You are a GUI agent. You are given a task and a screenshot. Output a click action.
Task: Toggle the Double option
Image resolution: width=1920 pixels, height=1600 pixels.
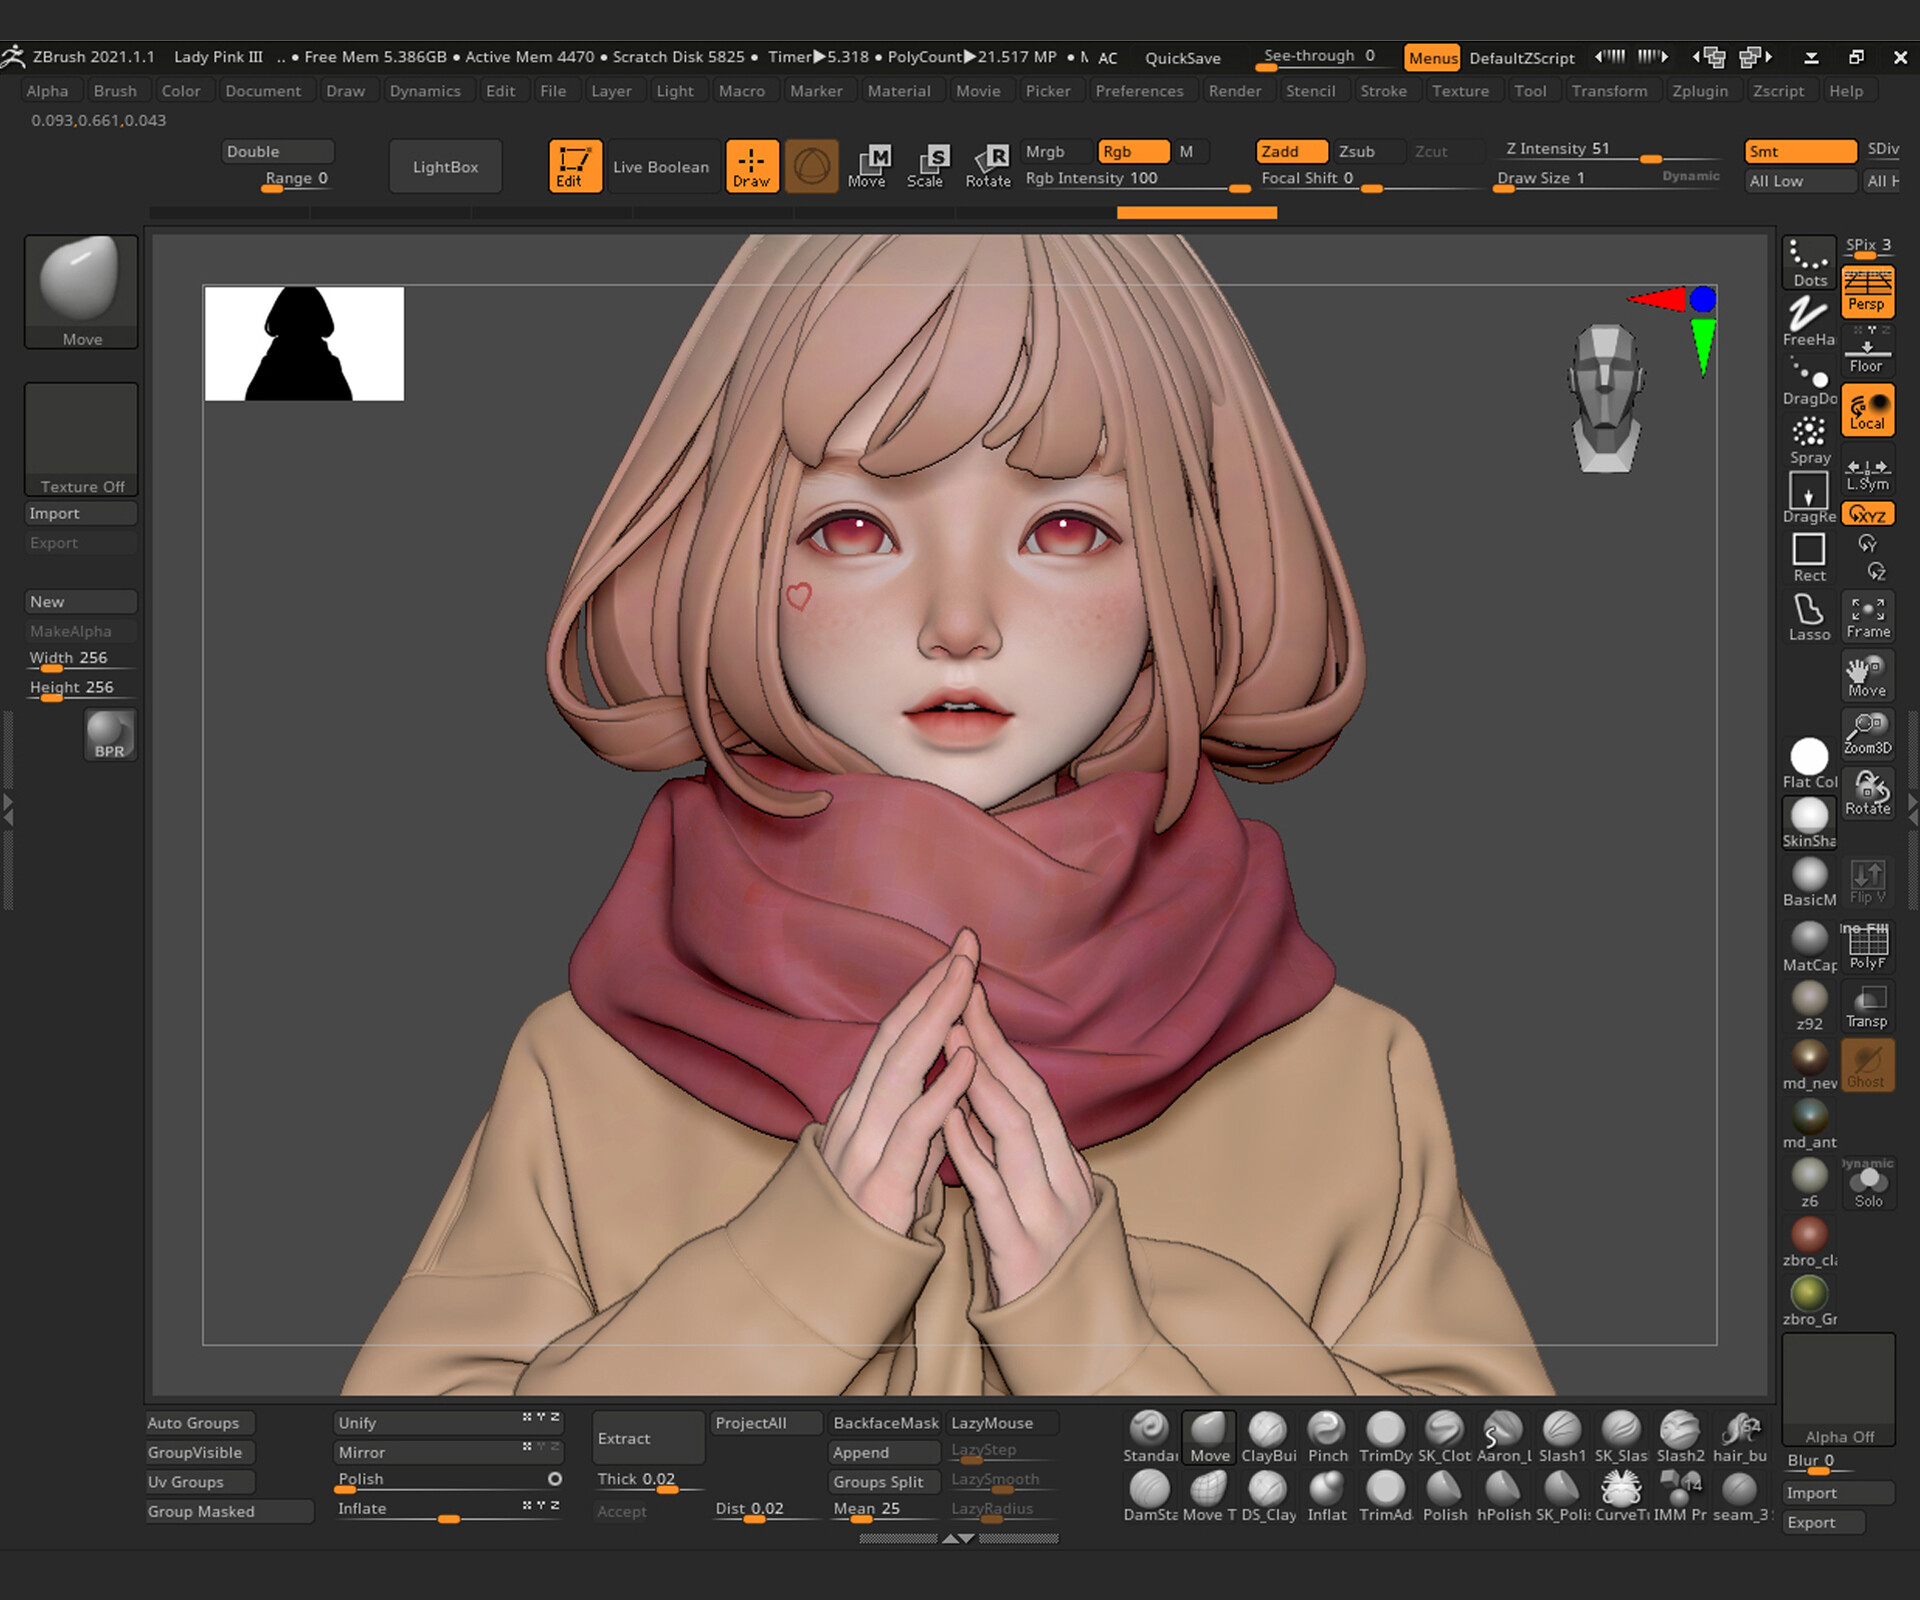[278, 151]
